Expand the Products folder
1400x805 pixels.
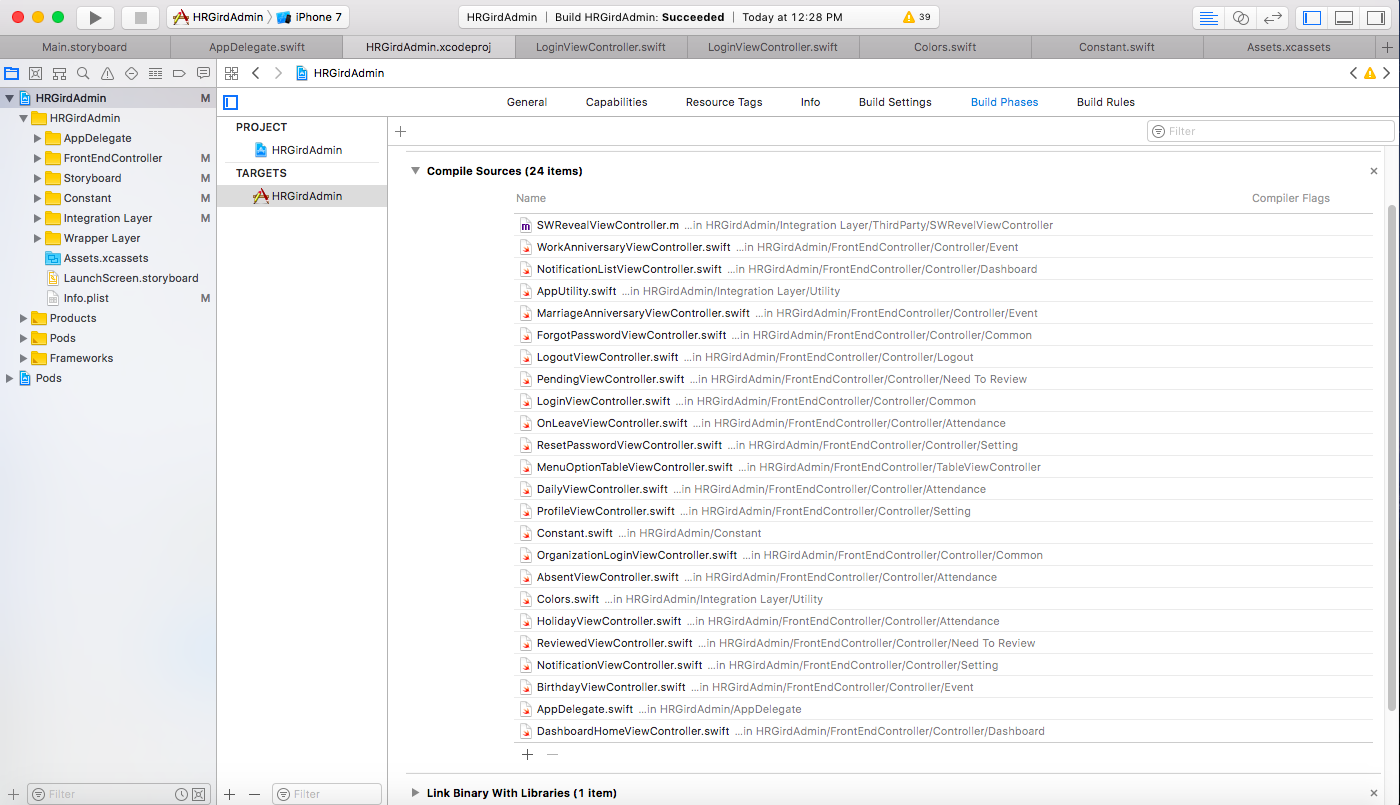[x=24, y=318]
